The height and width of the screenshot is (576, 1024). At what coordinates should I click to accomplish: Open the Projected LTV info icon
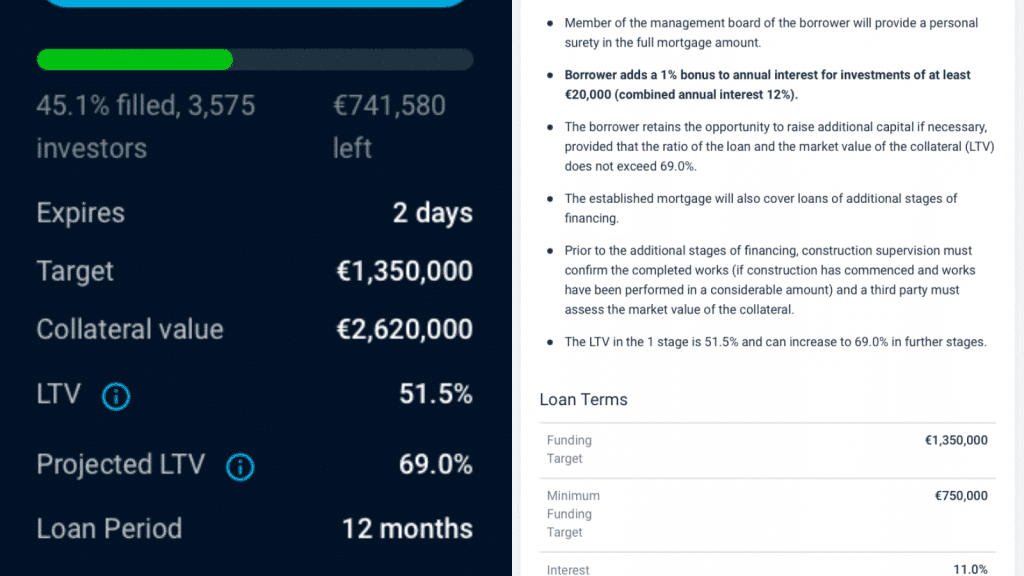240,466
